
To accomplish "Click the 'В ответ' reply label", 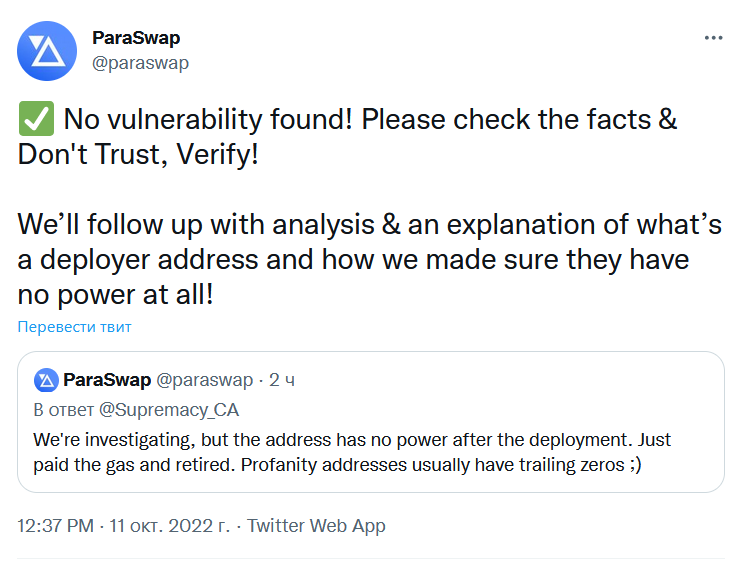I will pos(64,410).
